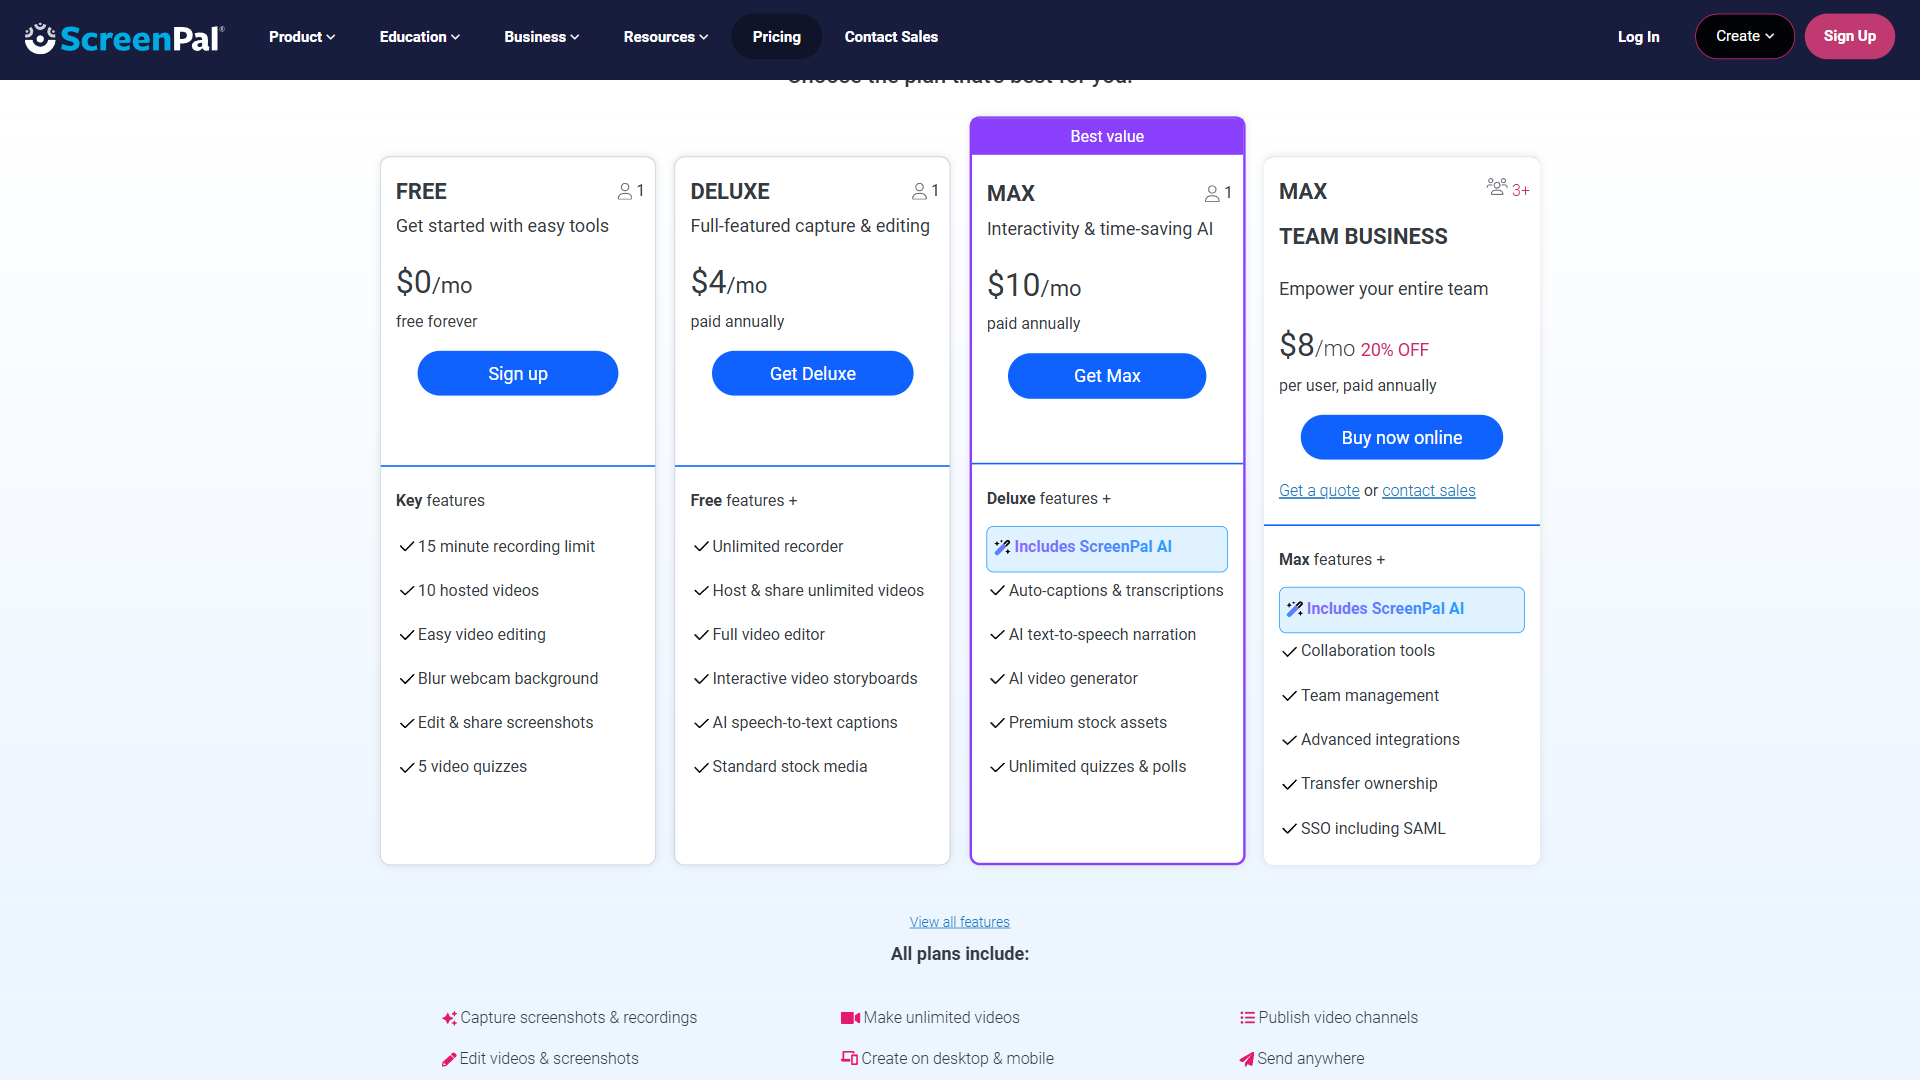This screenshot has height=1080, width=1920.
Task: Click the camera icon beside Make unlimited videos
Action: point(850,1018)
